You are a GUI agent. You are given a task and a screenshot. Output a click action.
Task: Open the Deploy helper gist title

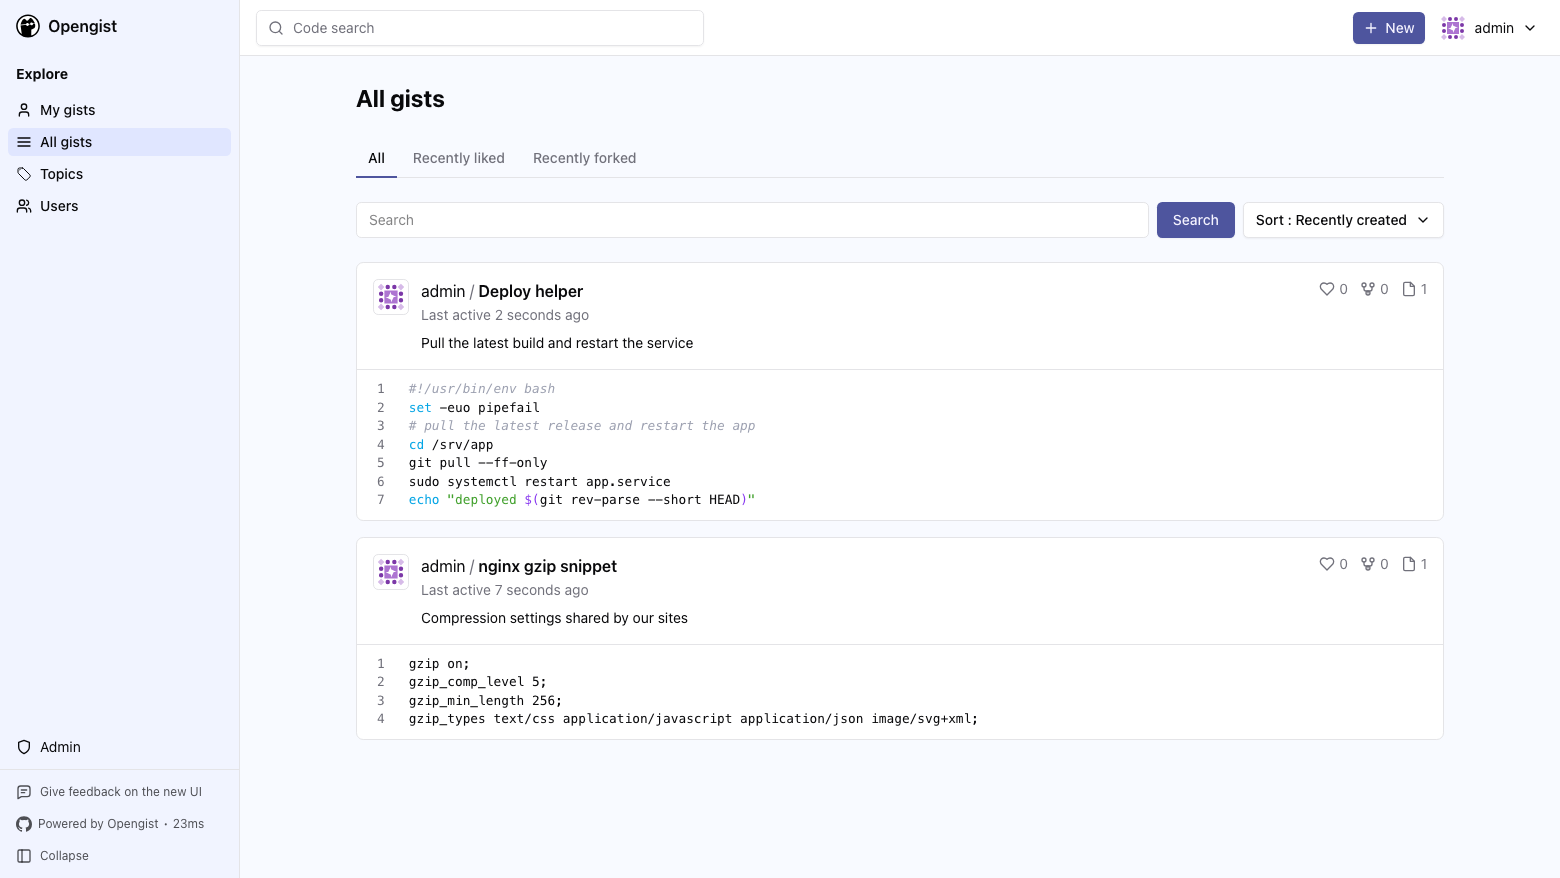click(x=530, y=291)
